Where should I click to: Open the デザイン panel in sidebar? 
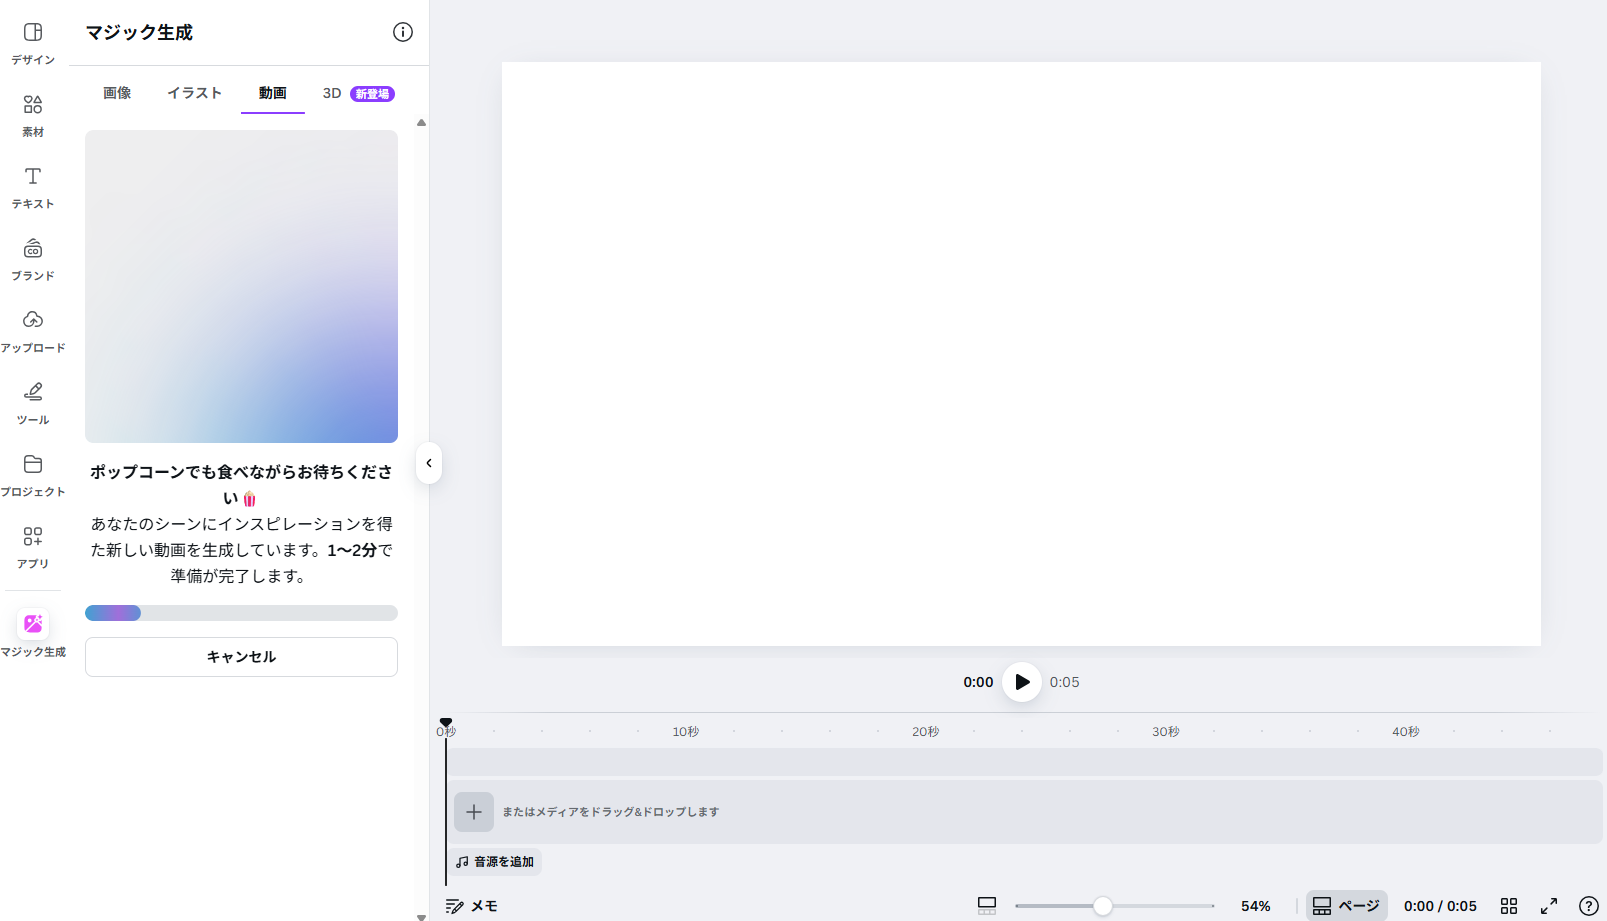pos(33,43)
